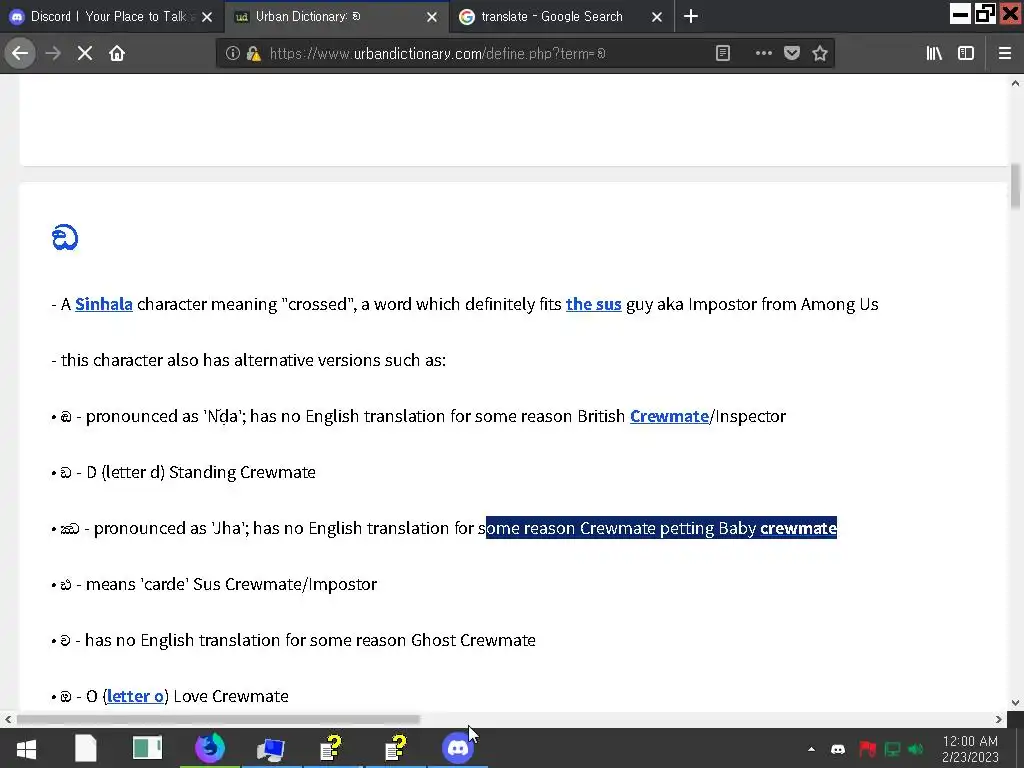Toggle reader view in address bar
Screen dimensions: 1024x768
point(722,54)
